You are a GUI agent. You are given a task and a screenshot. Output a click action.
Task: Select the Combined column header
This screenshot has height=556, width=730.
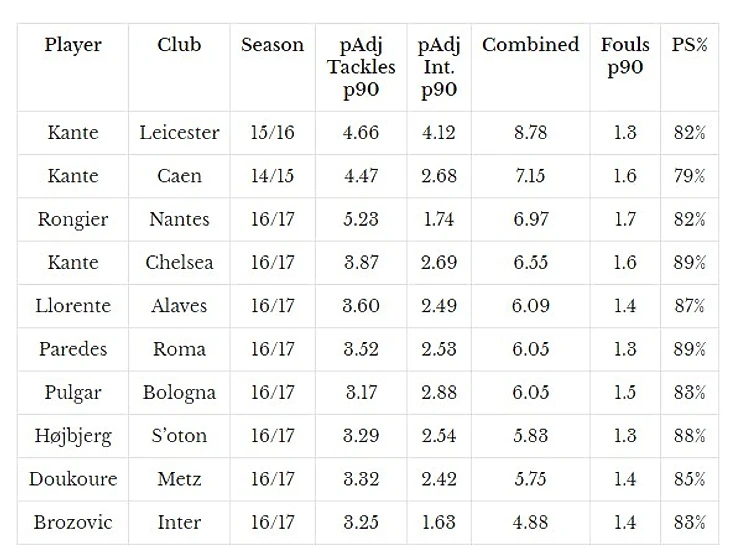[530, 46]
